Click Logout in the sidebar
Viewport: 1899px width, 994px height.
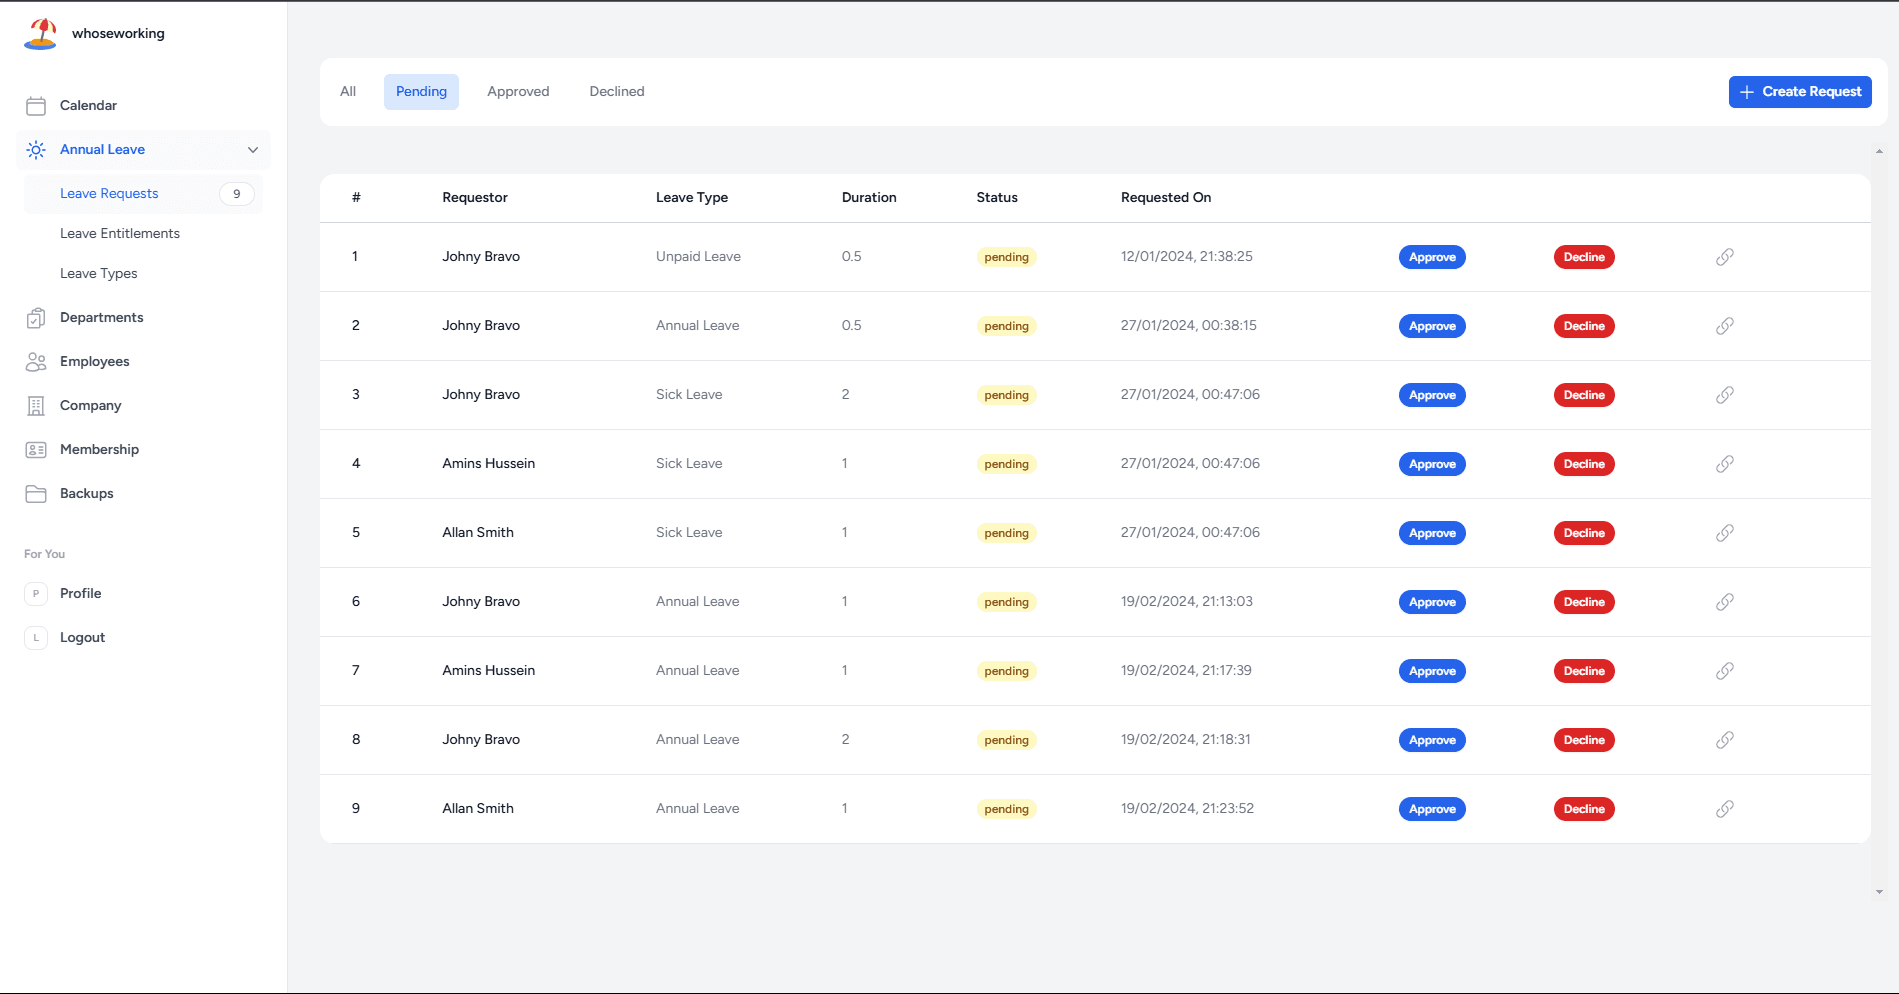(82, 638)
